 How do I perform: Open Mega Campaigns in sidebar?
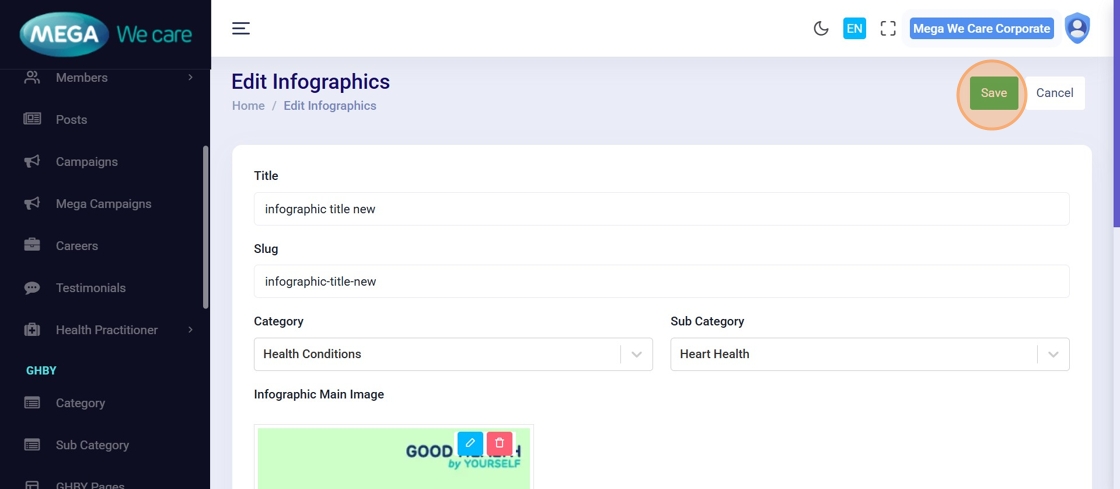(103, 204)
